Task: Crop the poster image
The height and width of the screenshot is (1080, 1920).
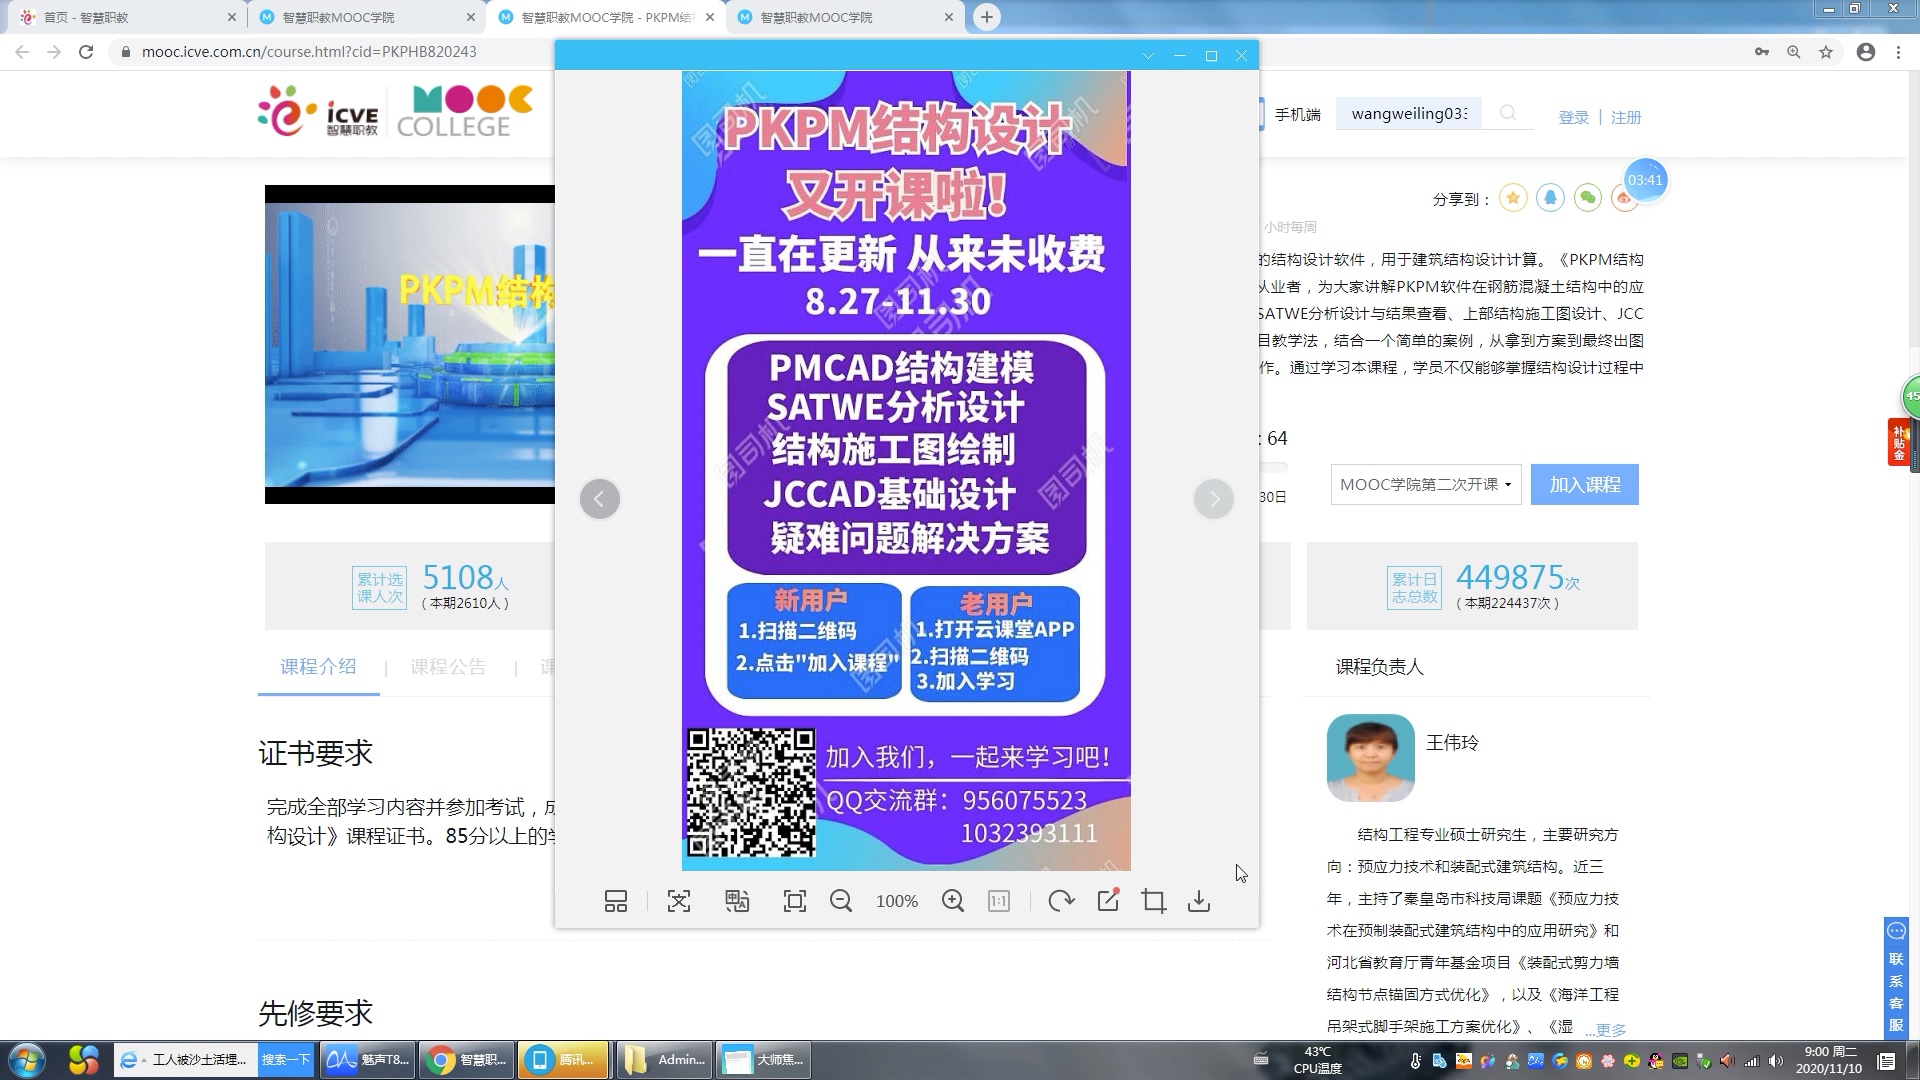Action: click(1153, 900)
